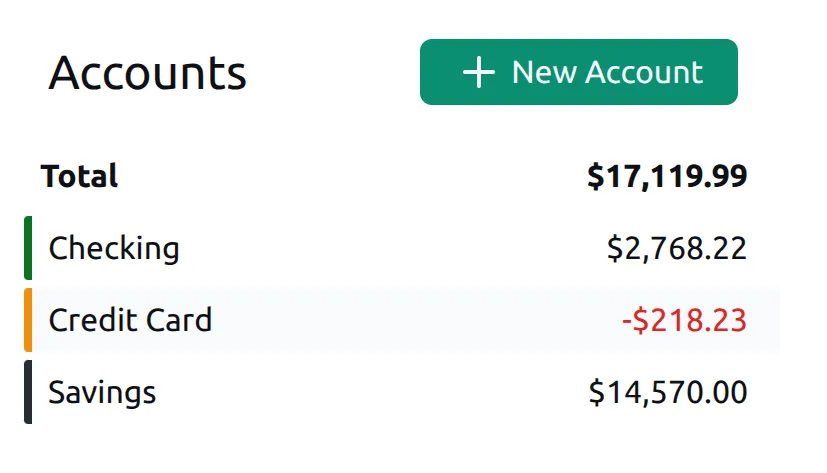Open the Checking account
Viewport: 827px width, 473px height.
(114, 248)
